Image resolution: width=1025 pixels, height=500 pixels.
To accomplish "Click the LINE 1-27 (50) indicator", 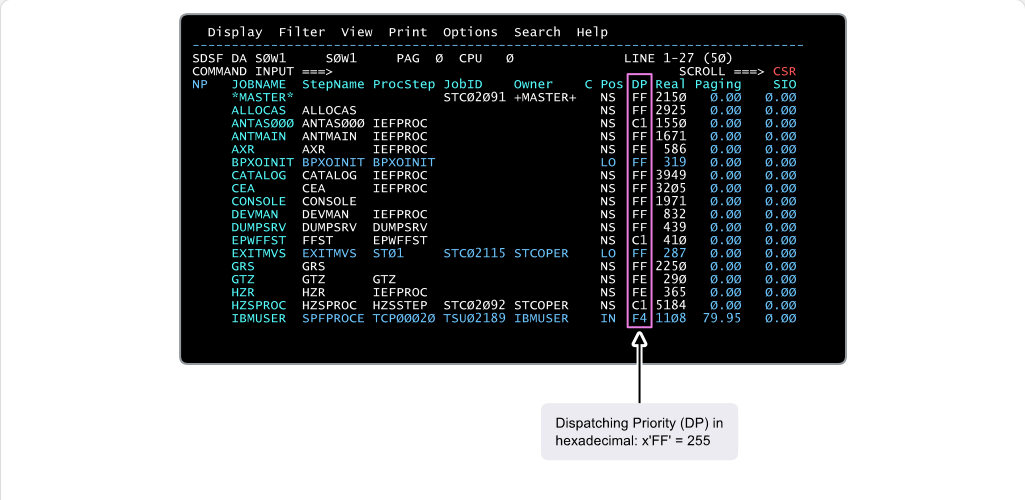I will [x=678, y=58].
